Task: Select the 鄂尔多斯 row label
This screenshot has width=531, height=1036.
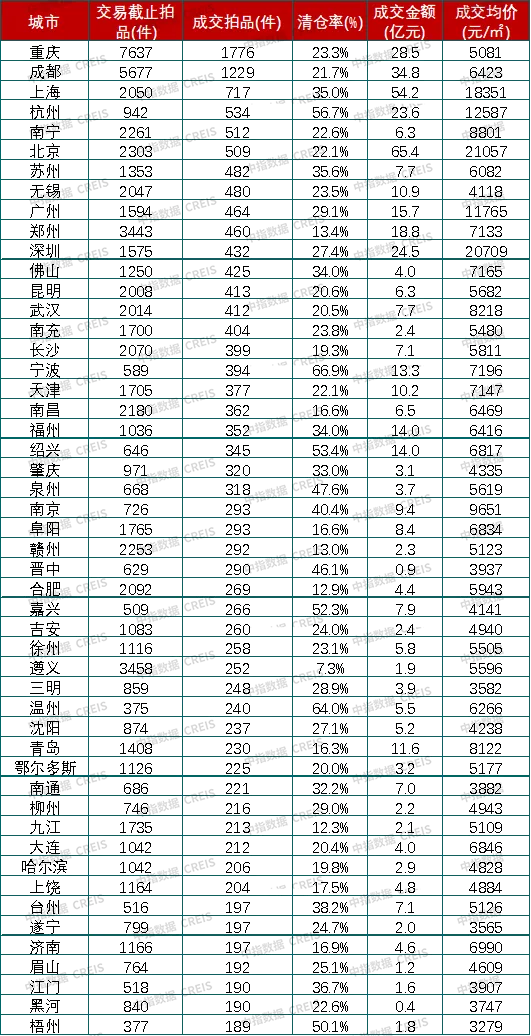Action: click(44, 768)
